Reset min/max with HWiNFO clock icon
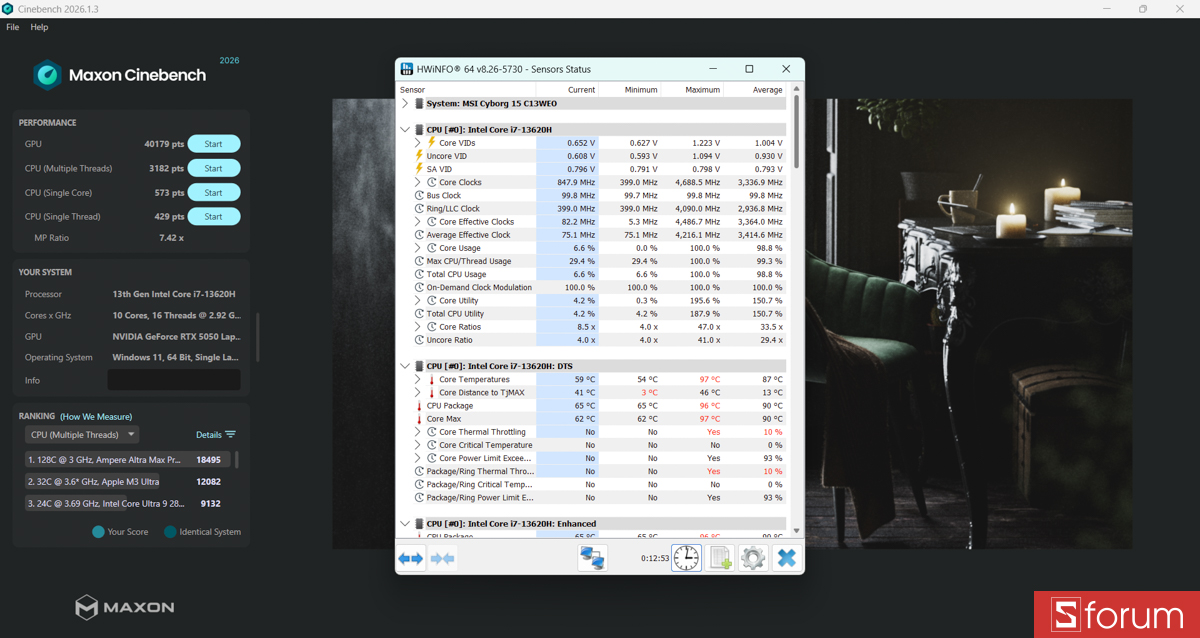Image resolution: width=1200 pixels, height=638 pixels. click(686, 558)
